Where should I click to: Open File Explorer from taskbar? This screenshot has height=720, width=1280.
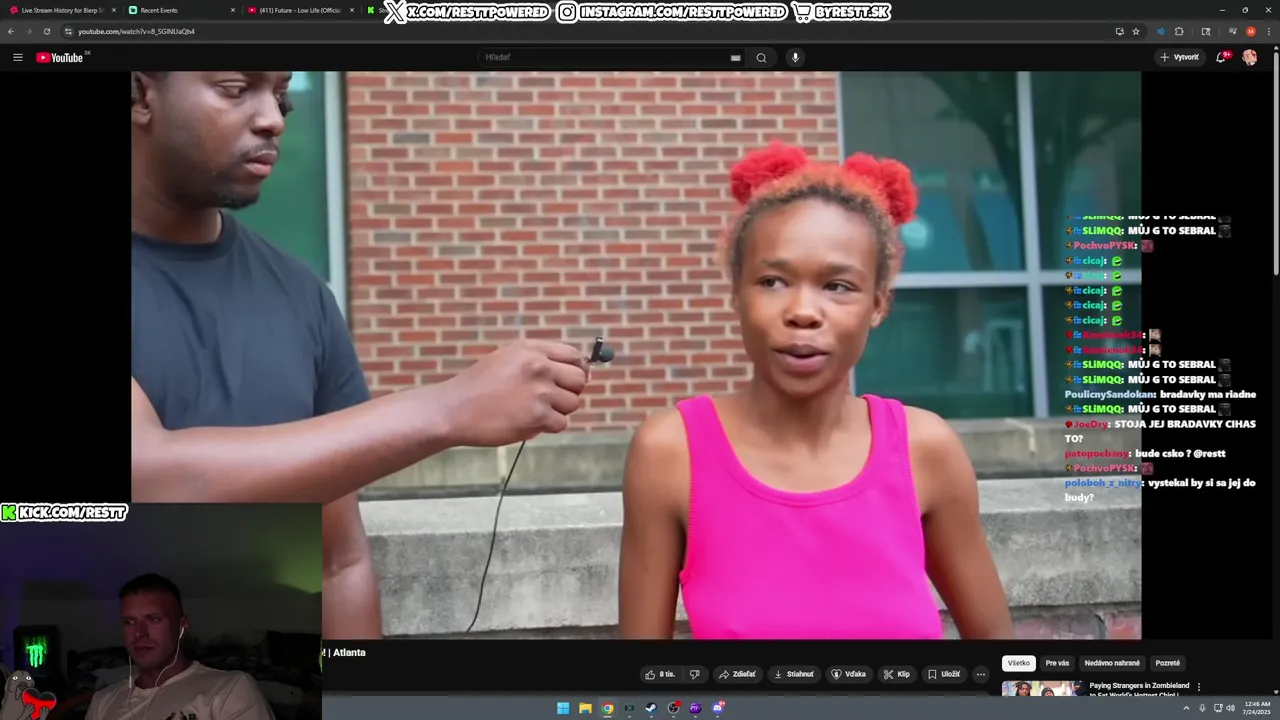[585, 708]
